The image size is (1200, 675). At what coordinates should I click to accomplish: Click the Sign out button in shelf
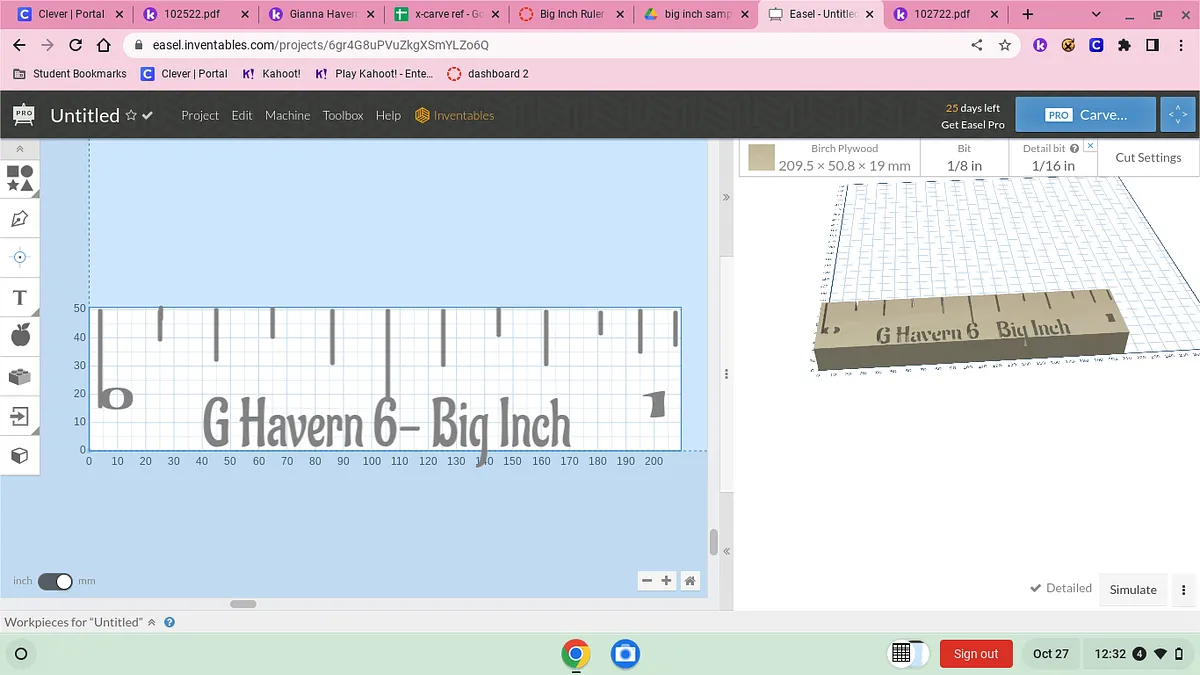975,654
